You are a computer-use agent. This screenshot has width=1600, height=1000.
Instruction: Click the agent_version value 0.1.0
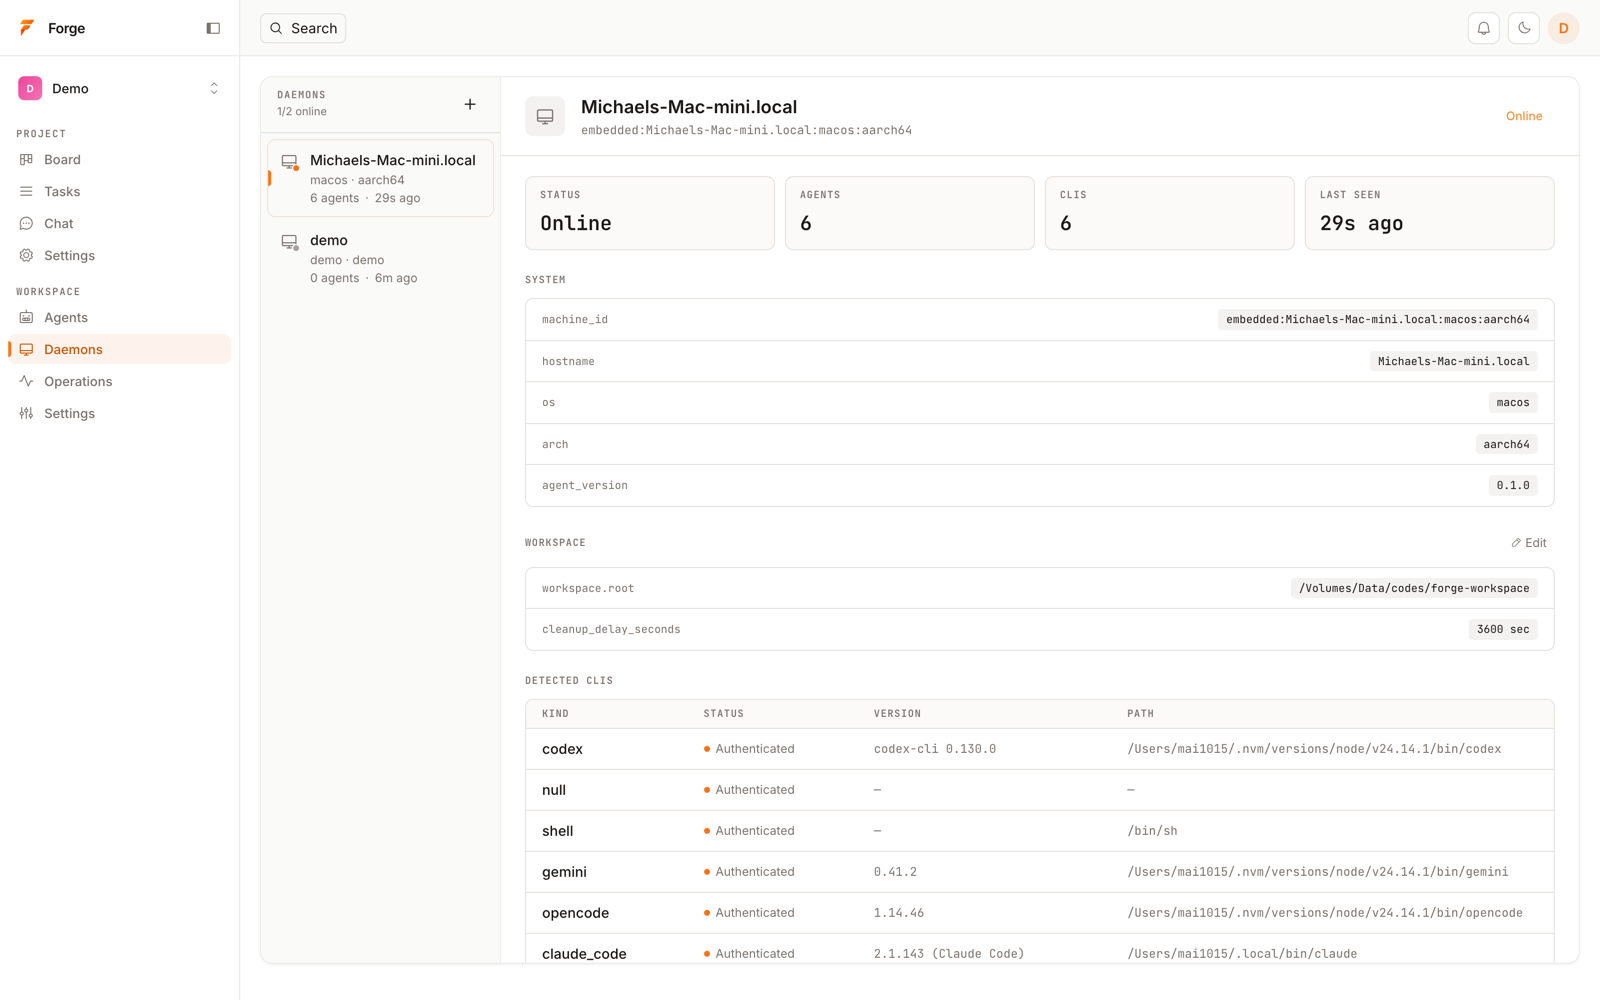(x=1513, y=485)
